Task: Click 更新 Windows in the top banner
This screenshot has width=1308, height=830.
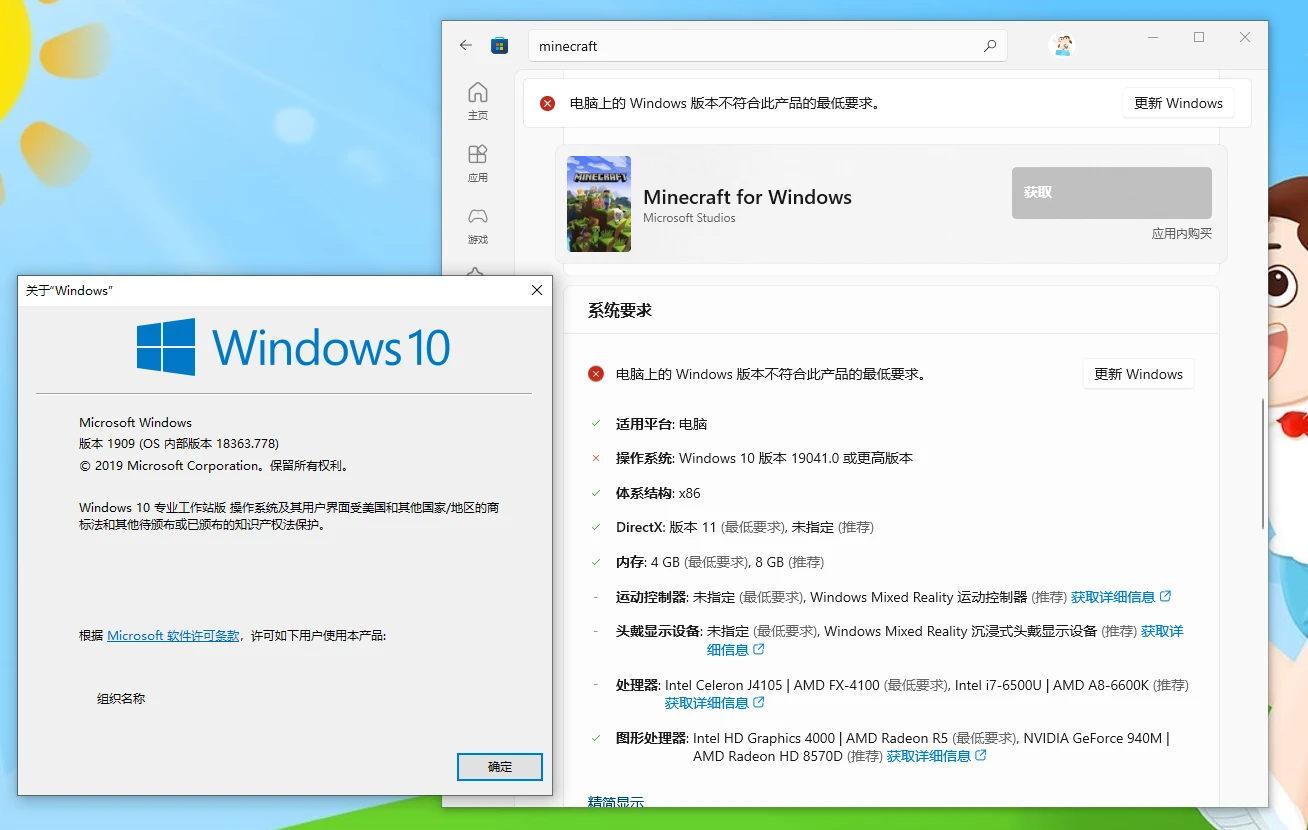Action: [x=1178, y=103]
